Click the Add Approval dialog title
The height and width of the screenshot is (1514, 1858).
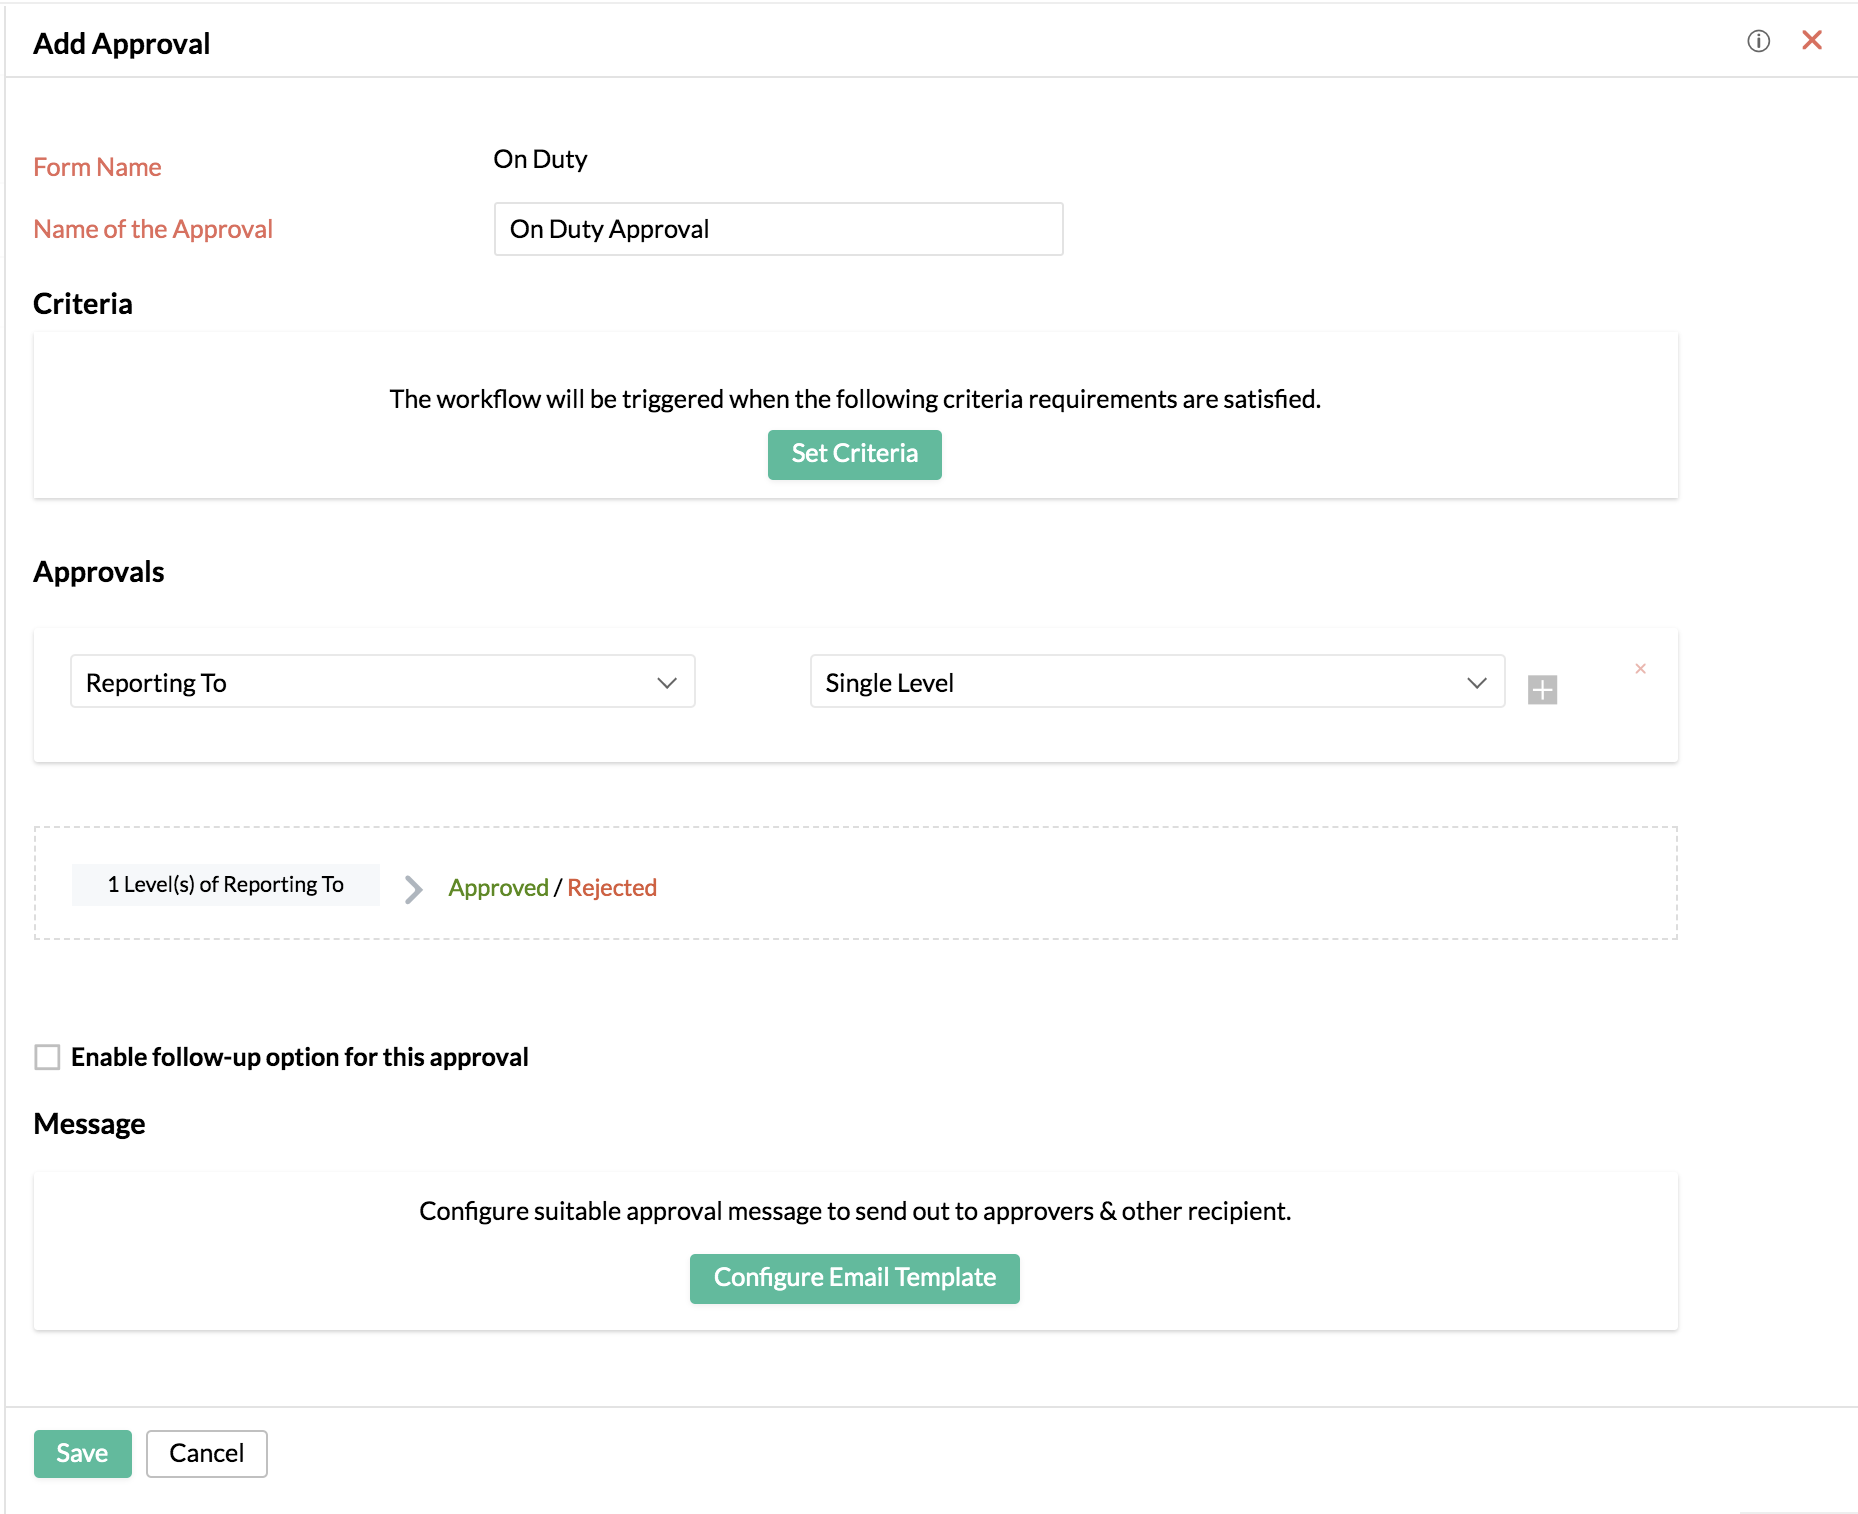pyautogui.click(x=122, y=44)
